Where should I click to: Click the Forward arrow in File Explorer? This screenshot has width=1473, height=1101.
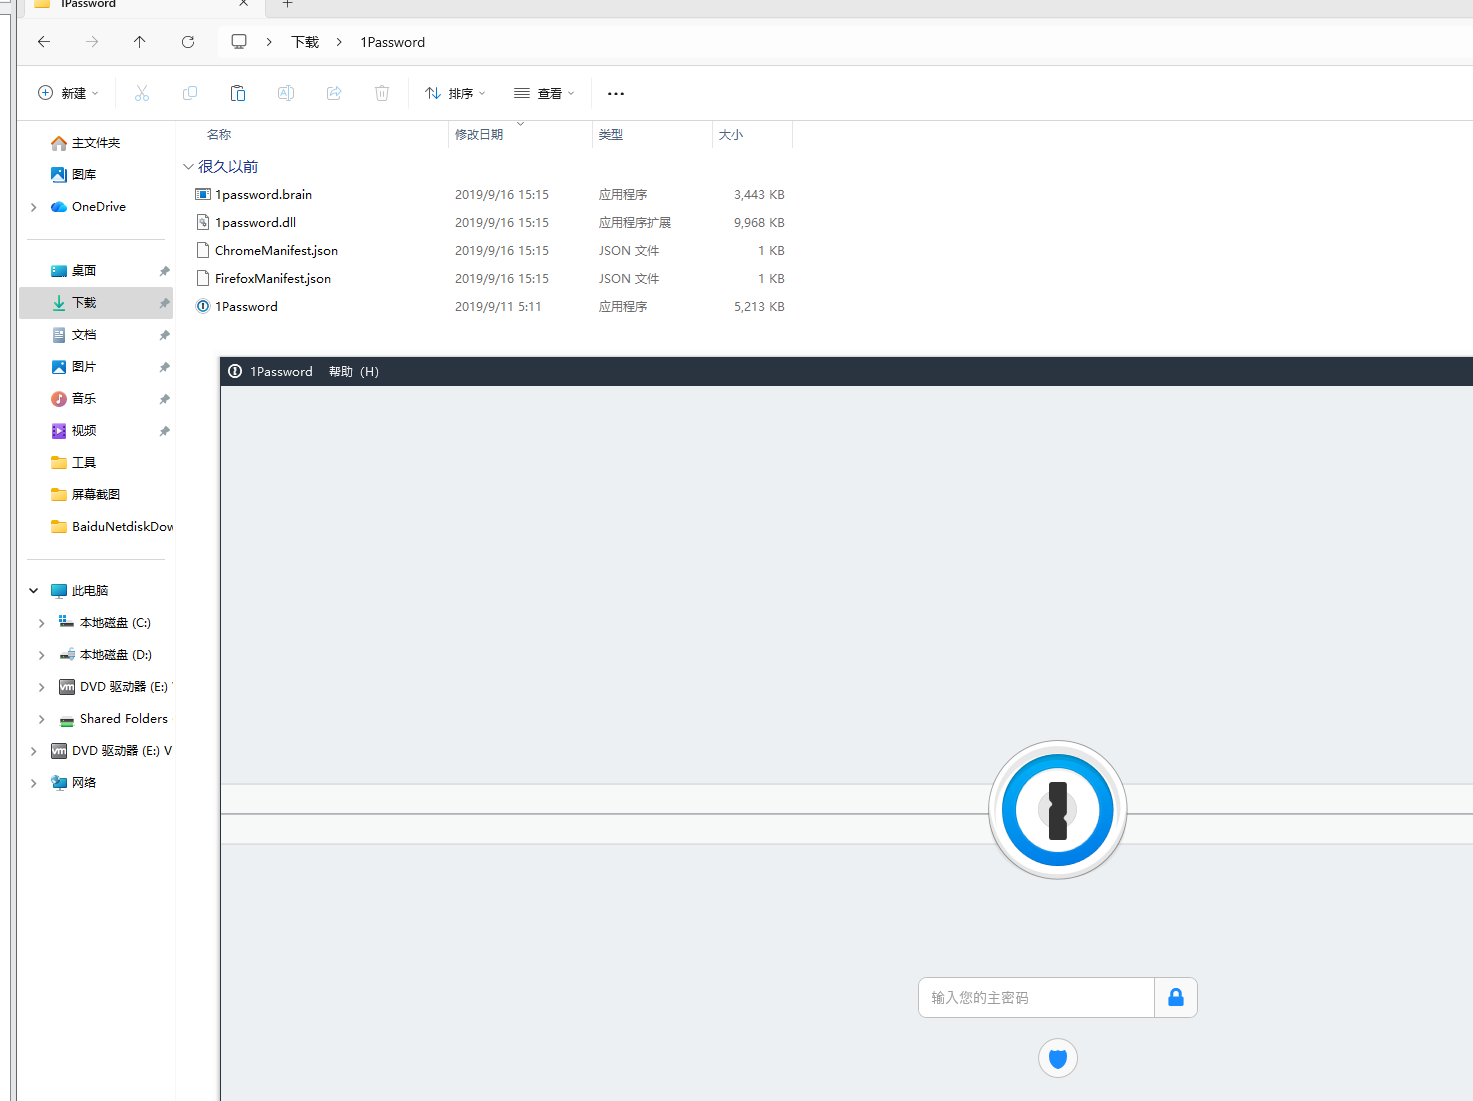(x=92, y=42)
